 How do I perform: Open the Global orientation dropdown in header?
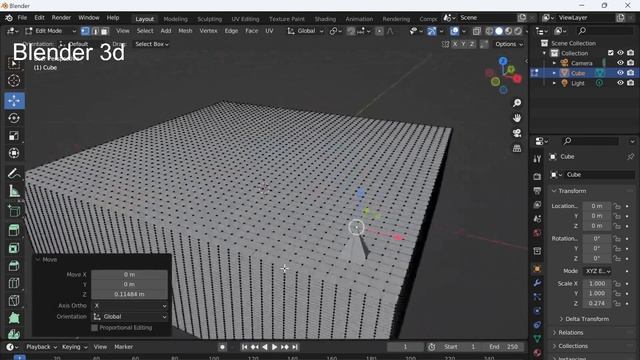305,31
